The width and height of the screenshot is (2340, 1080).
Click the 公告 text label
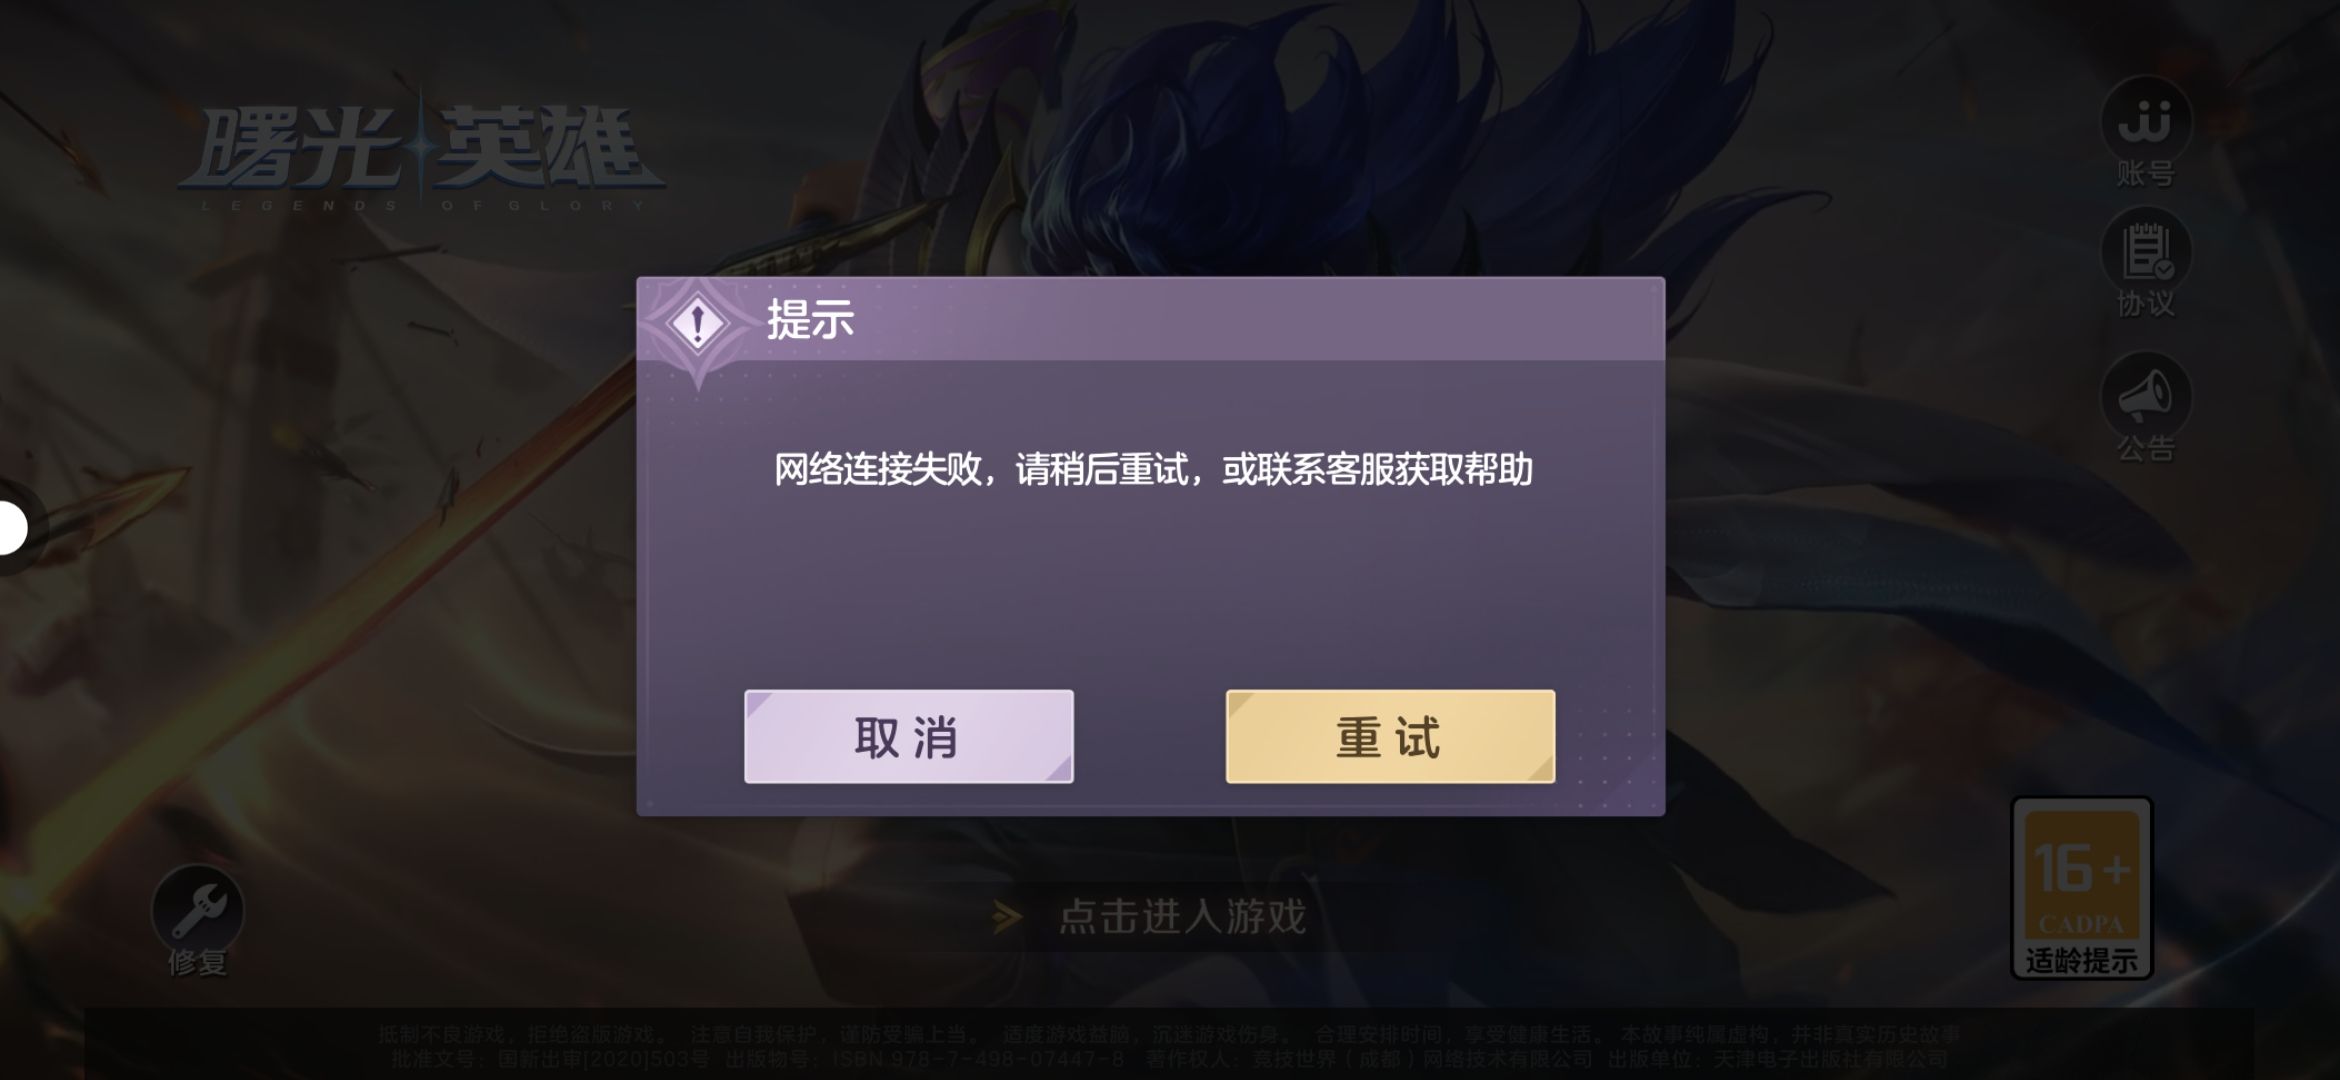click(2146, 448)
